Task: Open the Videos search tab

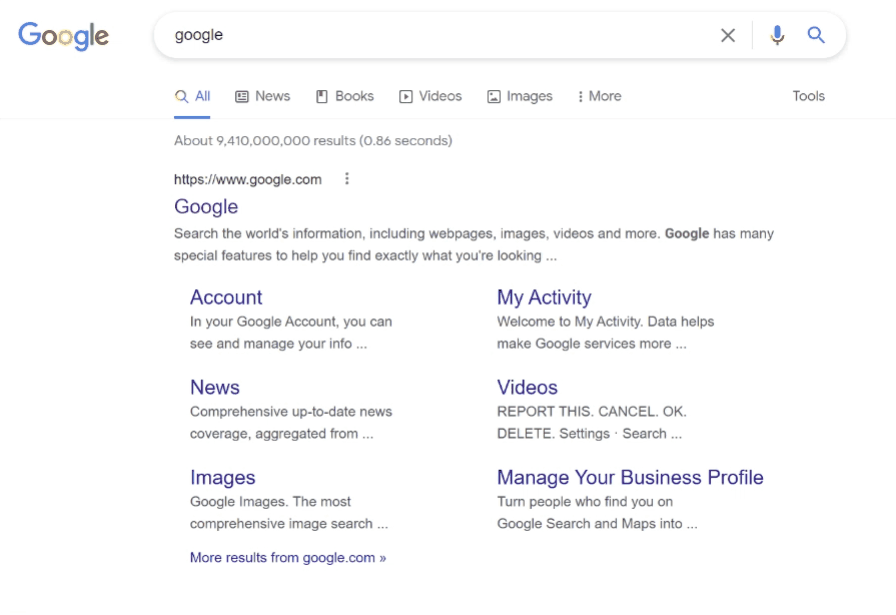Action: pyautogui.click(x=430, y=96)
